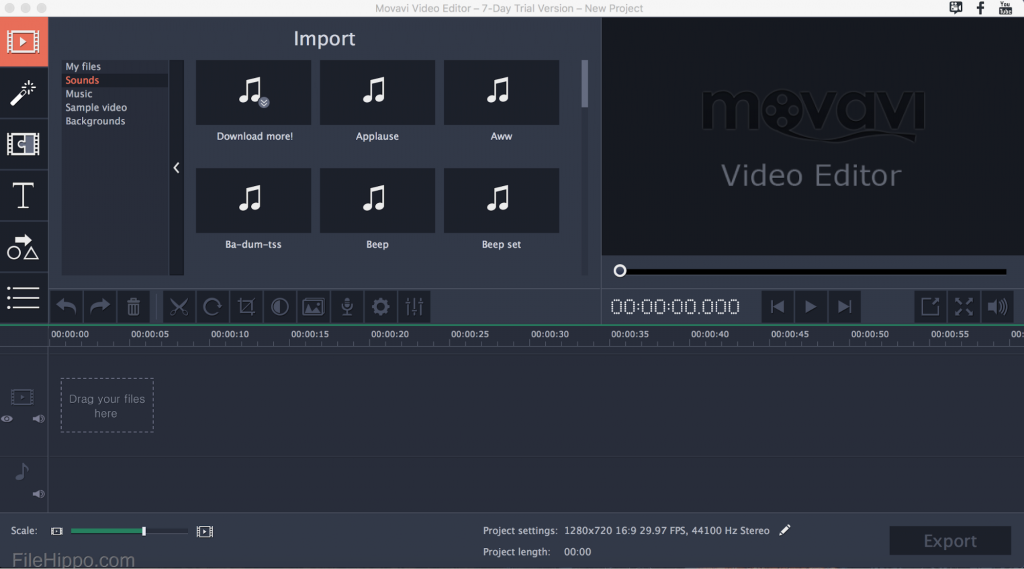Click the Project length value 00:00

pyautogui.click(x=577, y=552)
